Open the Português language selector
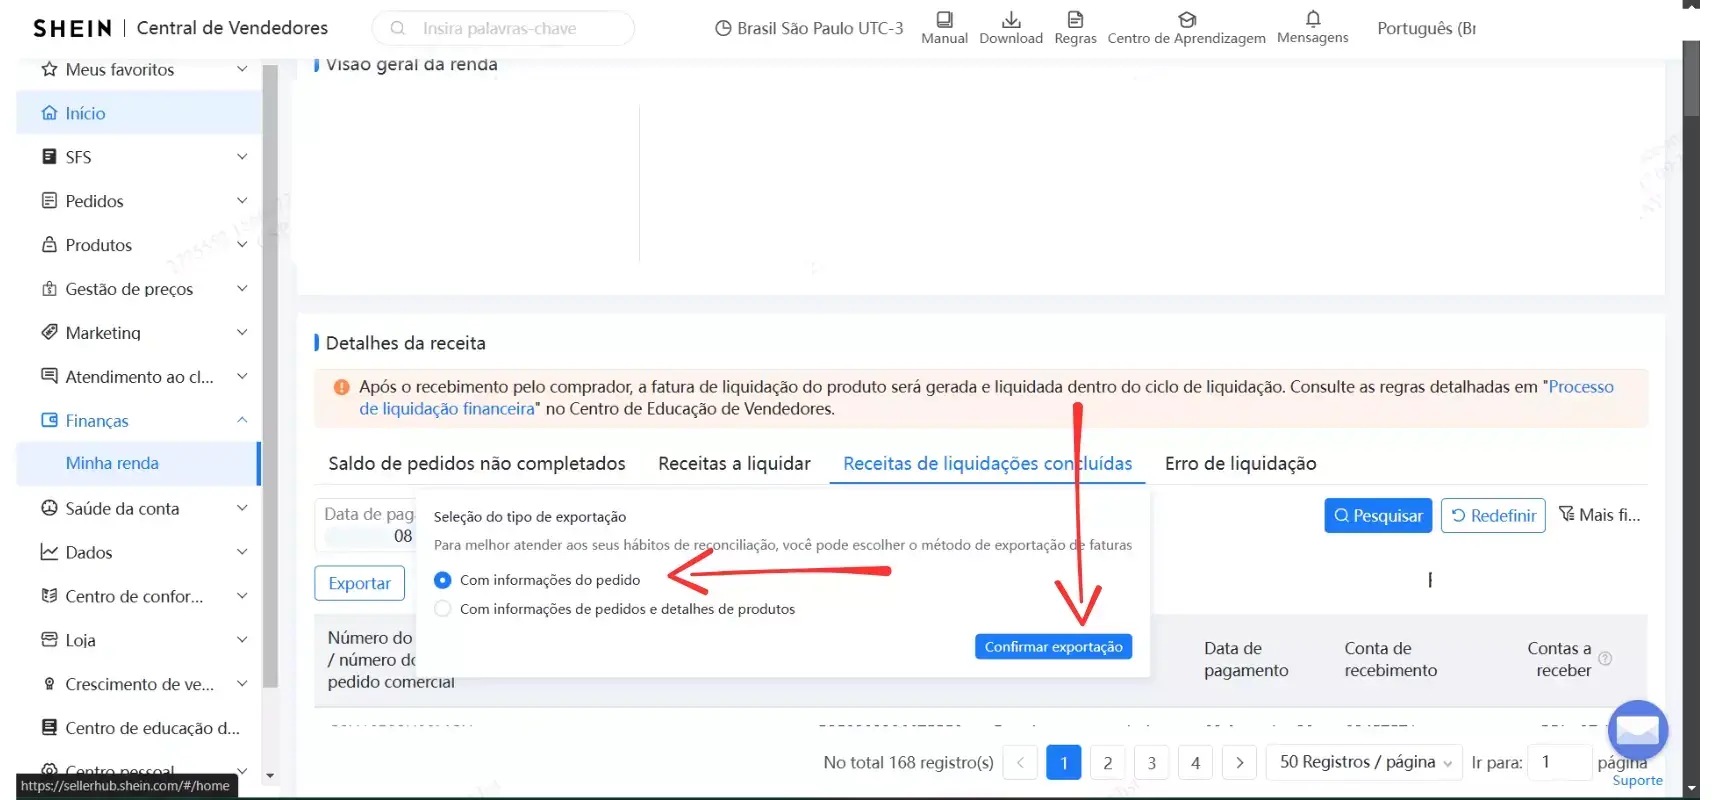1720x800 pixels. 1426,28
